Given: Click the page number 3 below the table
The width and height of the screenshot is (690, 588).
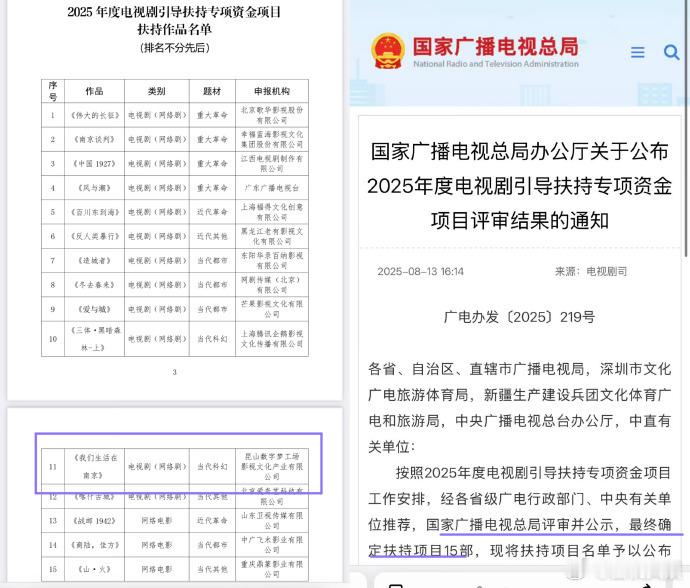Looking at the screenshot, I should click(175, 372).
